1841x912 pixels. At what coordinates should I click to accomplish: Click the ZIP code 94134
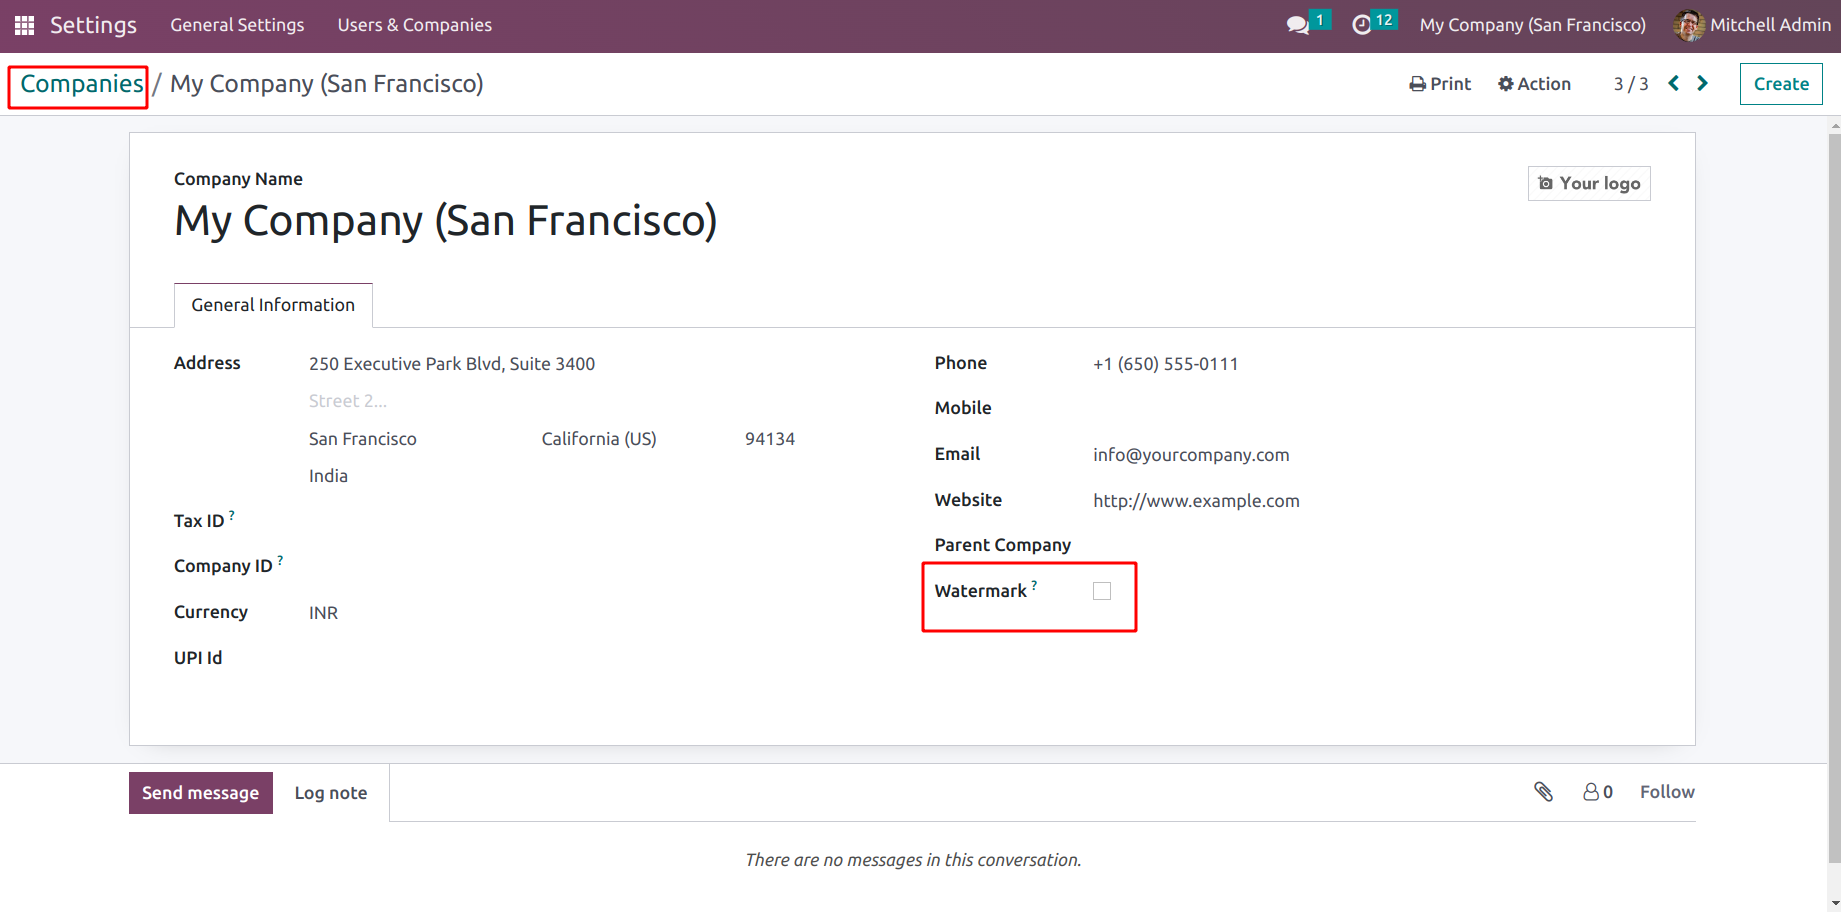click(x=770, y=439)
